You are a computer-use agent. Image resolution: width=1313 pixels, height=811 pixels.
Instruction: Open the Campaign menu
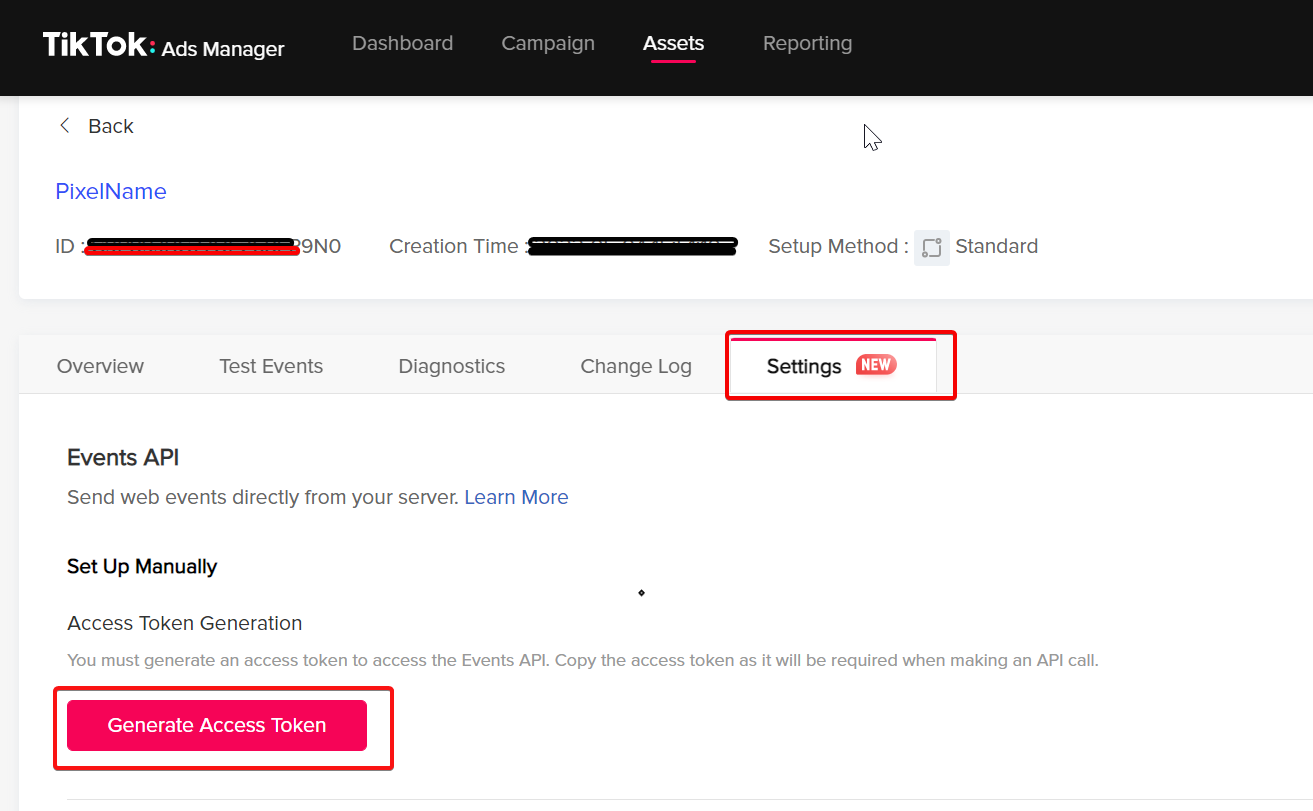[548, 43]
